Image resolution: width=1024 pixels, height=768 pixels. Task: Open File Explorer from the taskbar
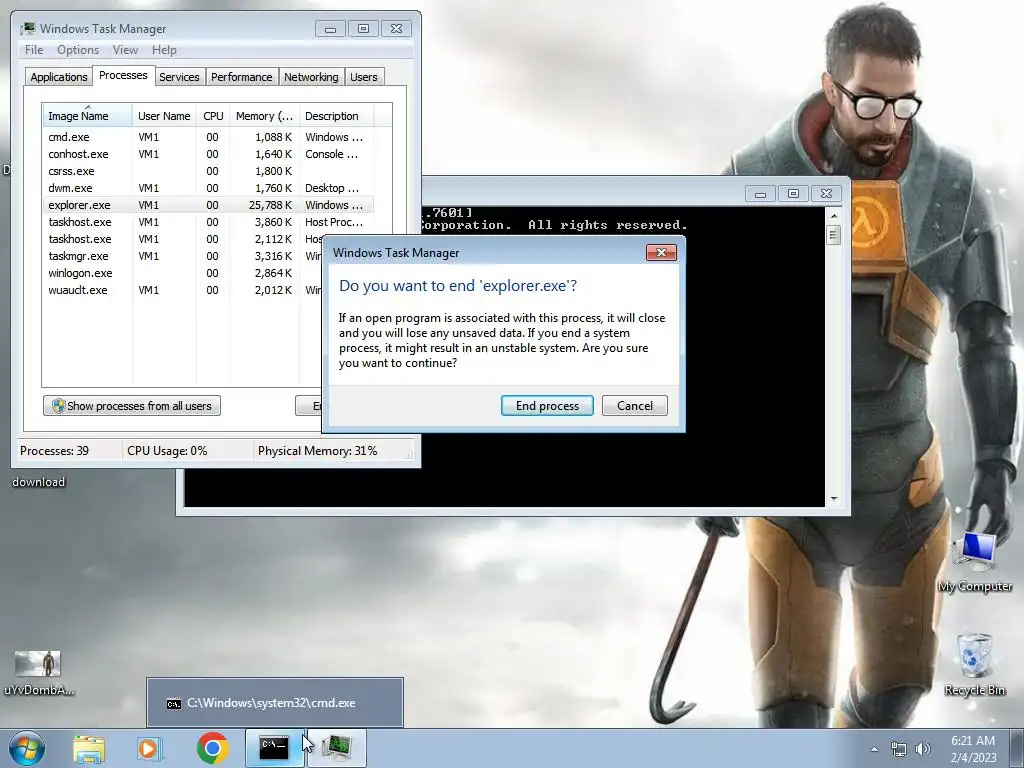89,748
